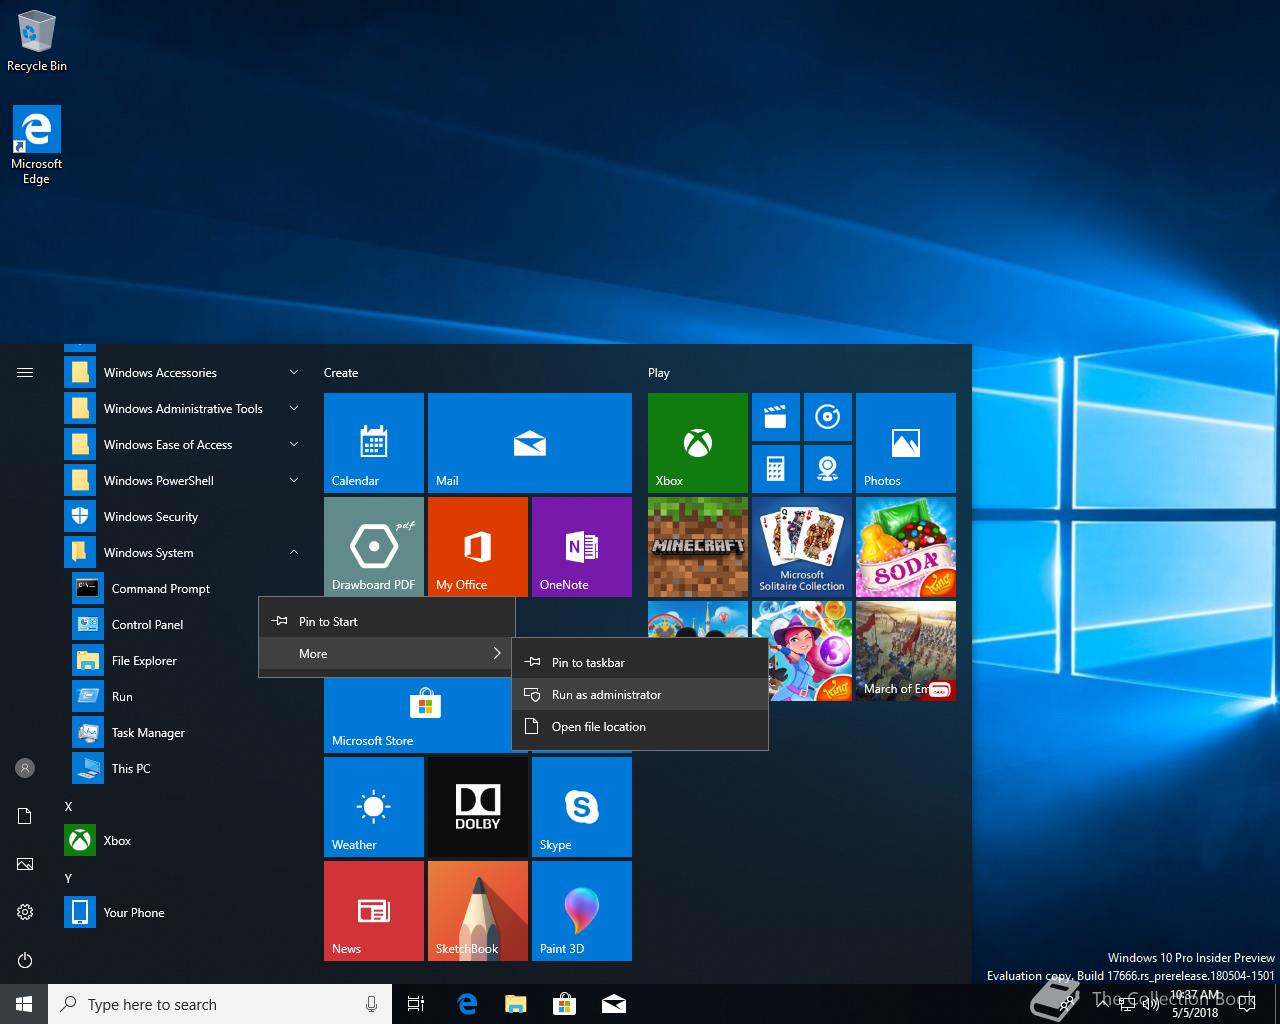Open the My Office tile
The image size is (1280, 1024).
tap(478, 547)
